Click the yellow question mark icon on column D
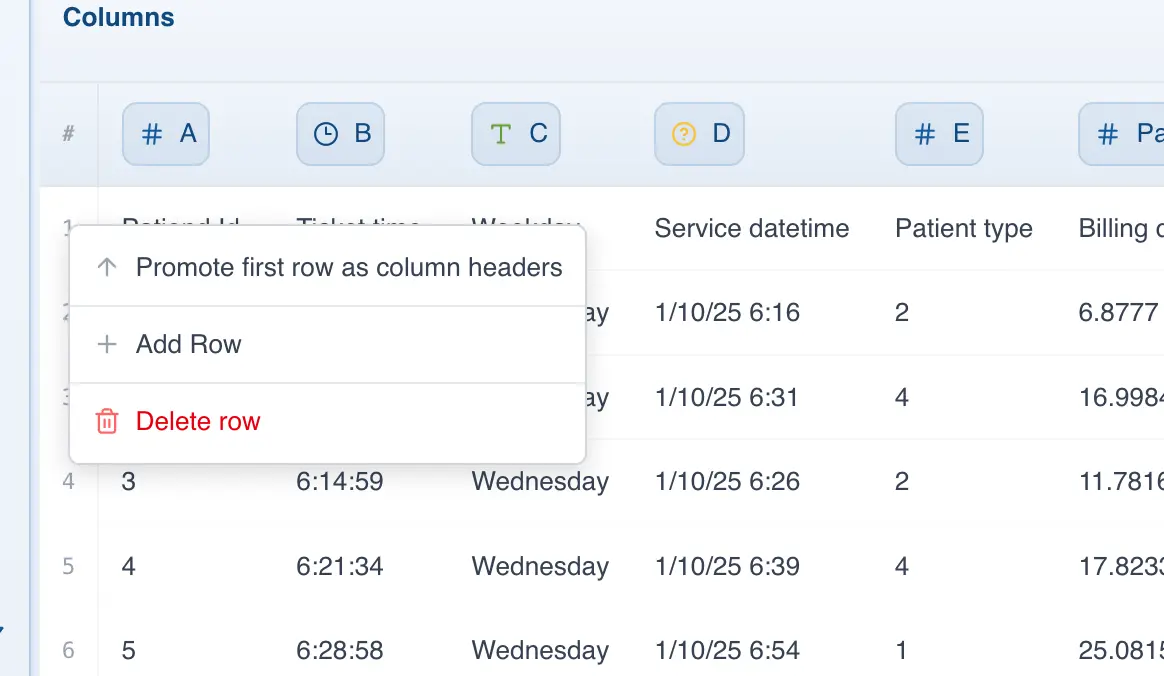1164x676 pixels. (684, 134)
